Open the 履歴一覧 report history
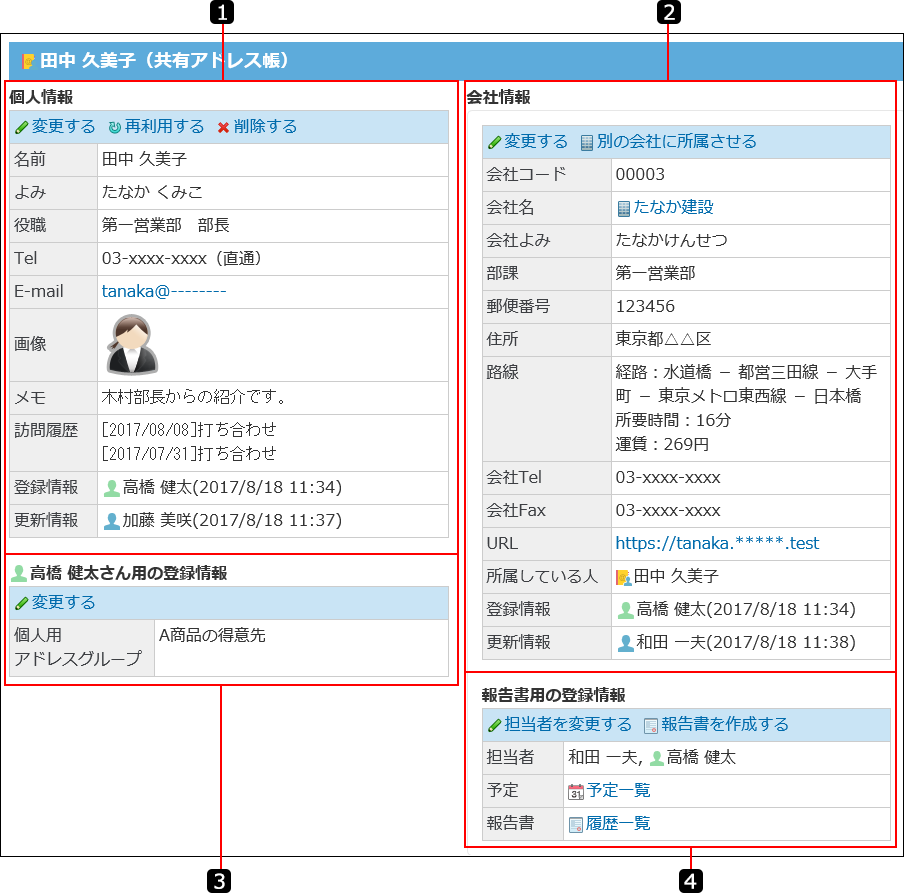 [x=618, y=823]
